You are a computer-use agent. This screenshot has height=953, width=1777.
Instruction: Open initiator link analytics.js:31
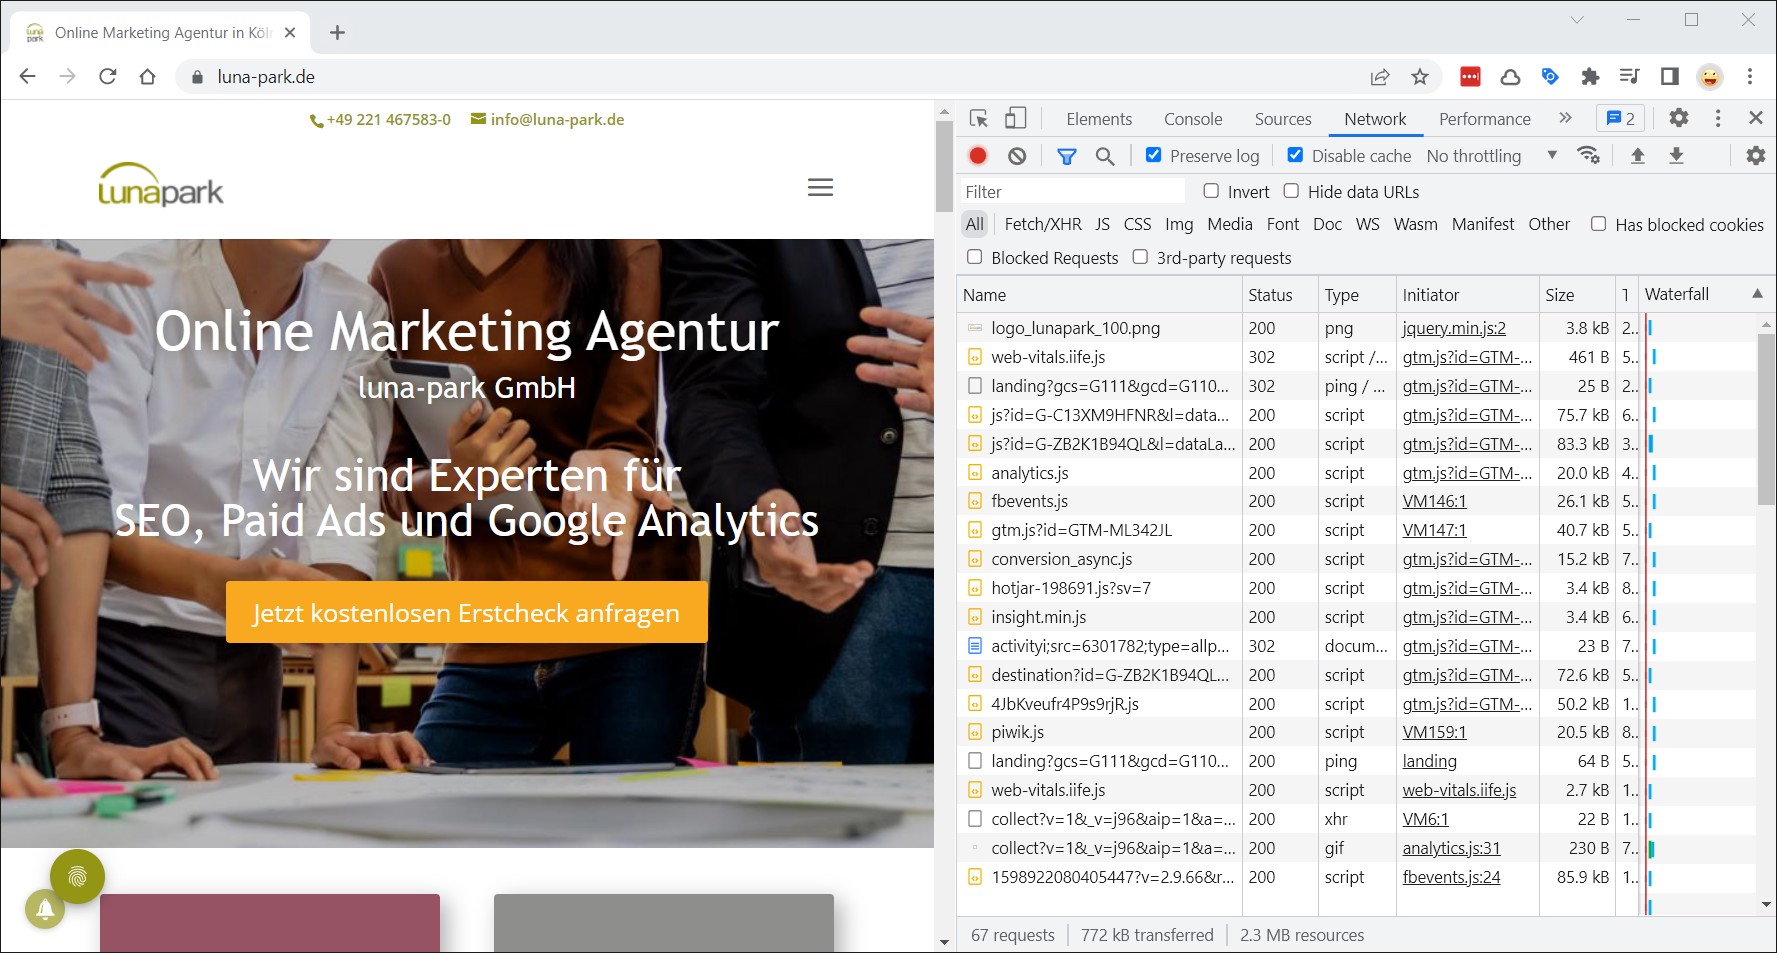pyautogui.click(x=1451, y=848)
